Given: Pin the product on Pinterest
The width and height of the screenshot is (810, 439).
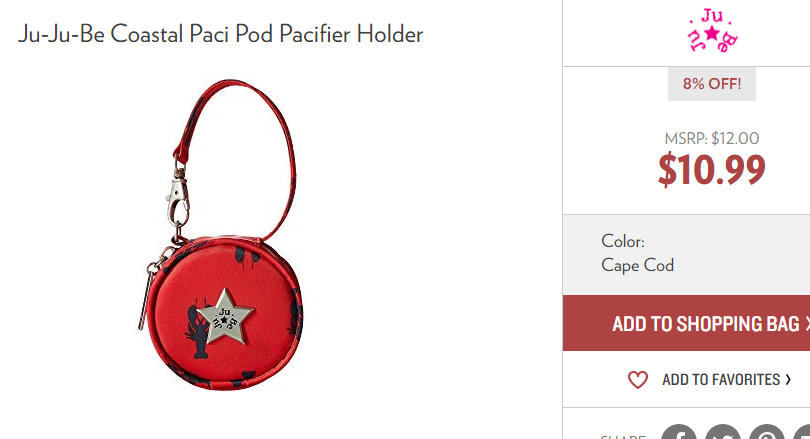Looking at the screenshot, I should tap(767, 432).
